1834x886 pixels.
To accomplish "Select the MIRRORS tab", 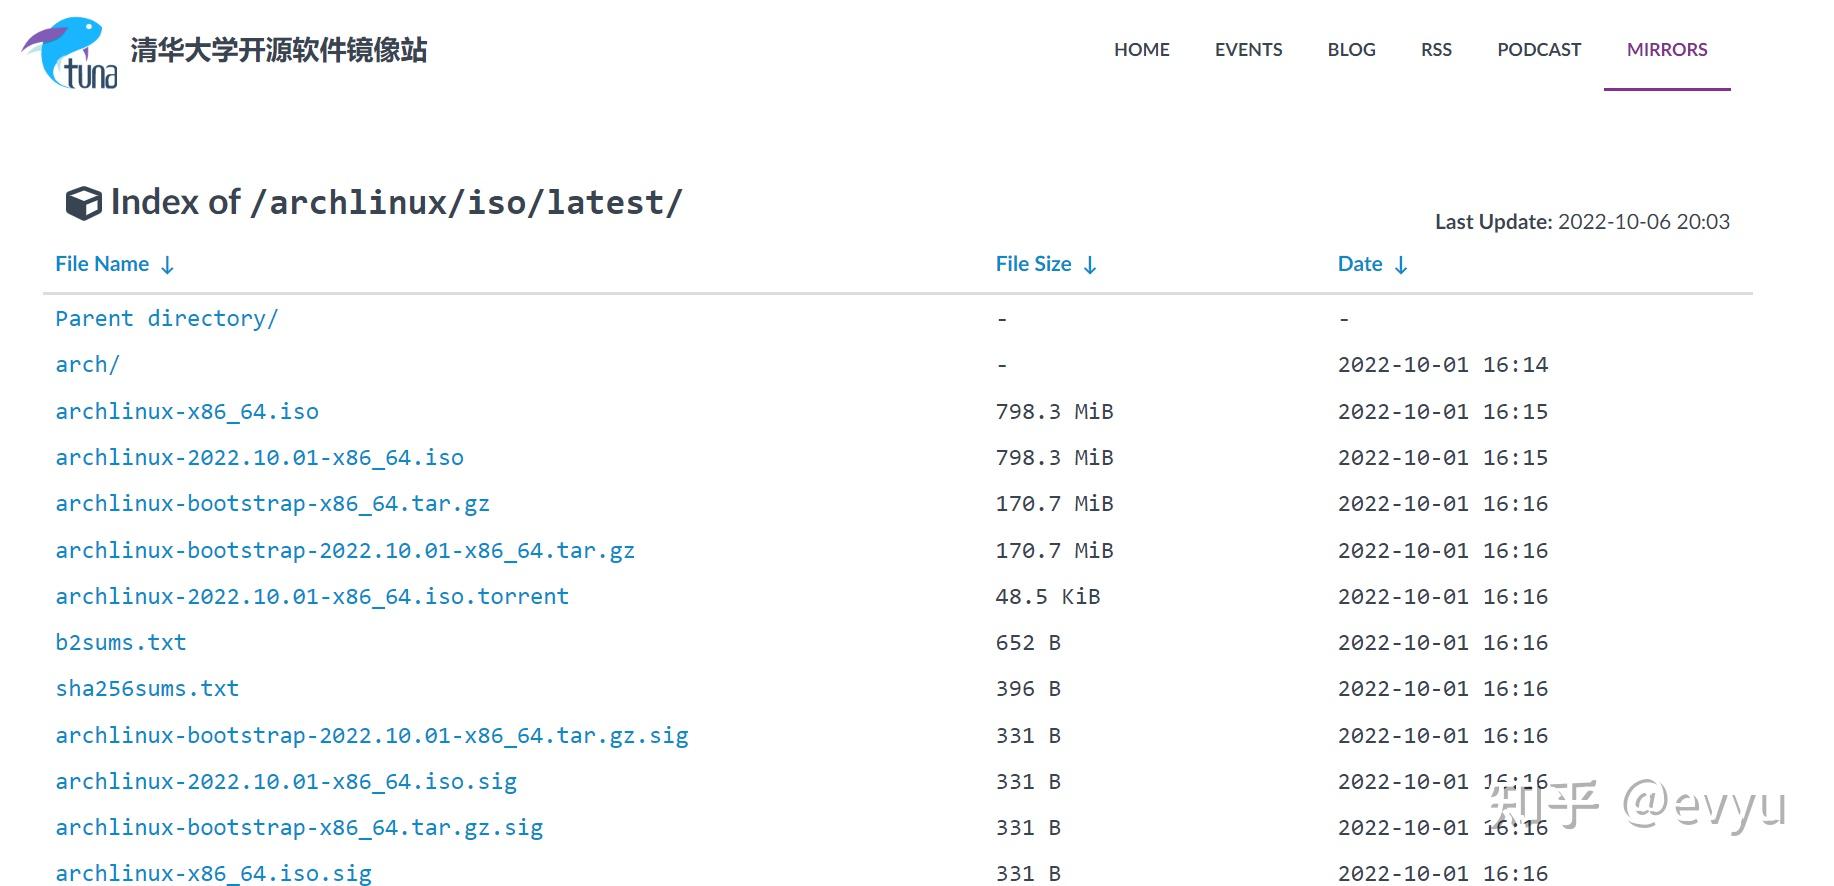I will pos(1666,50).
